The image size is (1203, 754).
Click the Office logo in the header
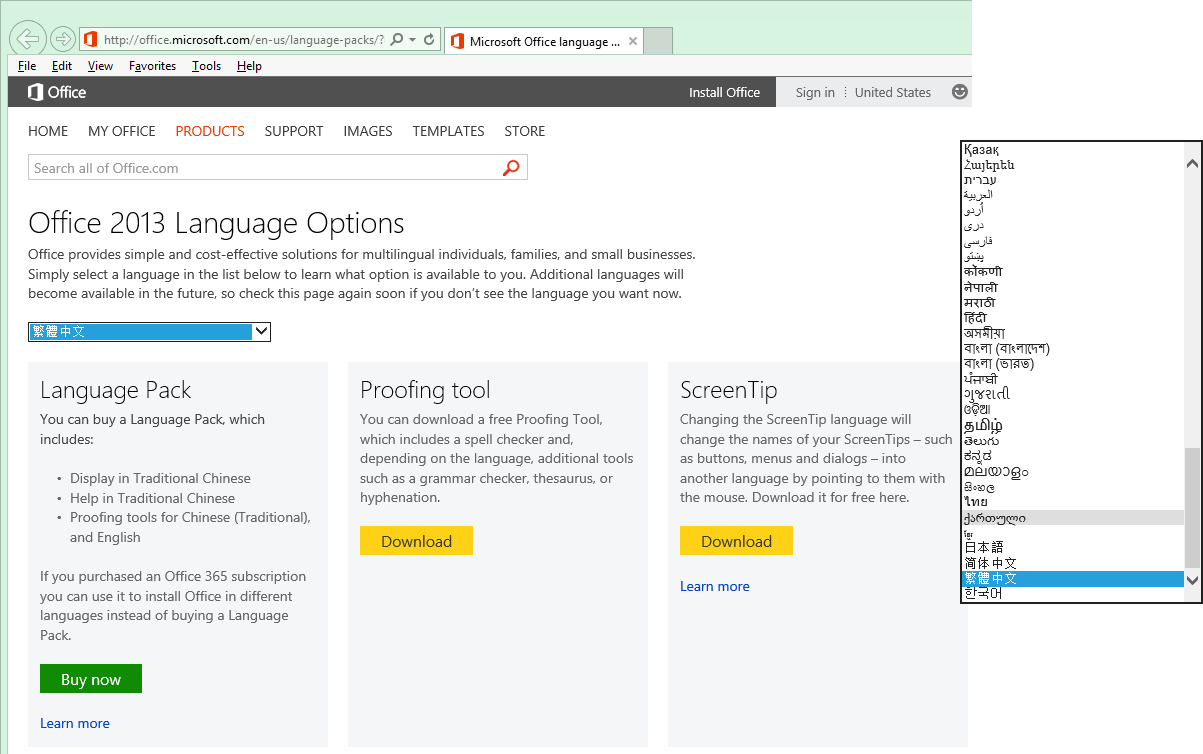coord(57,92)
